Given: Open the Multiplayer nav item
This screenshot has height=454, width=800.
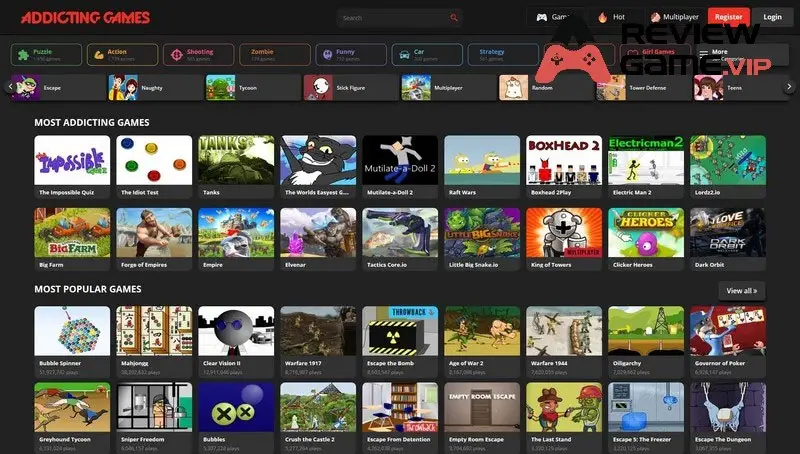Looking at the screenshot, I should click(674, 17).
